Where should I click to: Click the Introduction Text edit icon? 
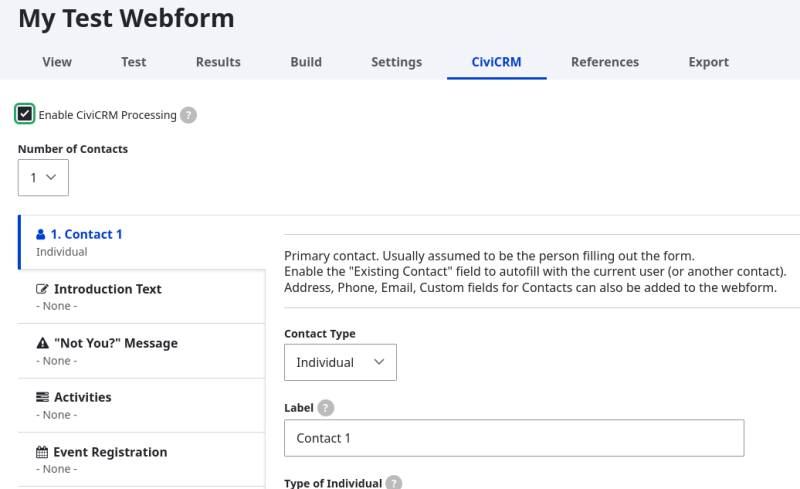coord(42,289)
